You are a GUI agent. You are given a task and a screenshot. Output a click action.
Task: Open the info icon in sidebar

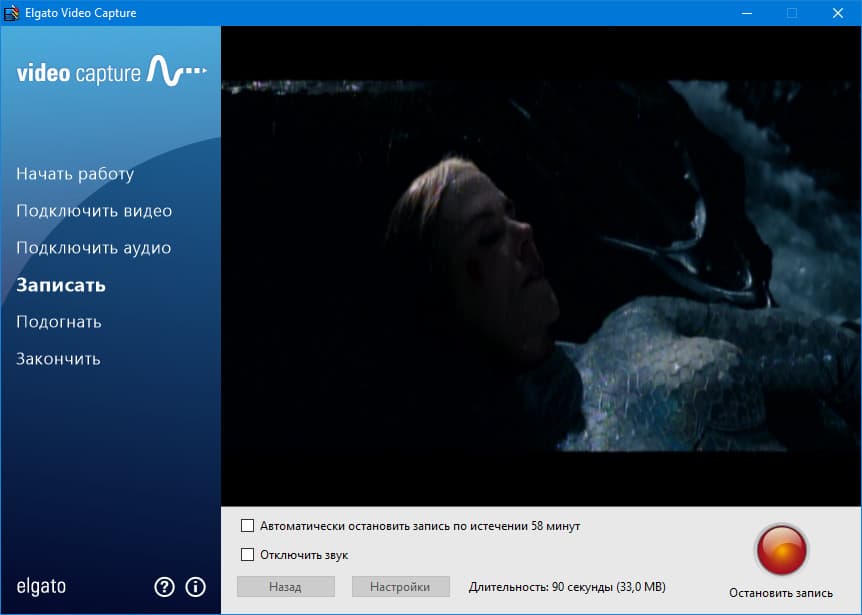pyautogui.click(x=195, y=587)
